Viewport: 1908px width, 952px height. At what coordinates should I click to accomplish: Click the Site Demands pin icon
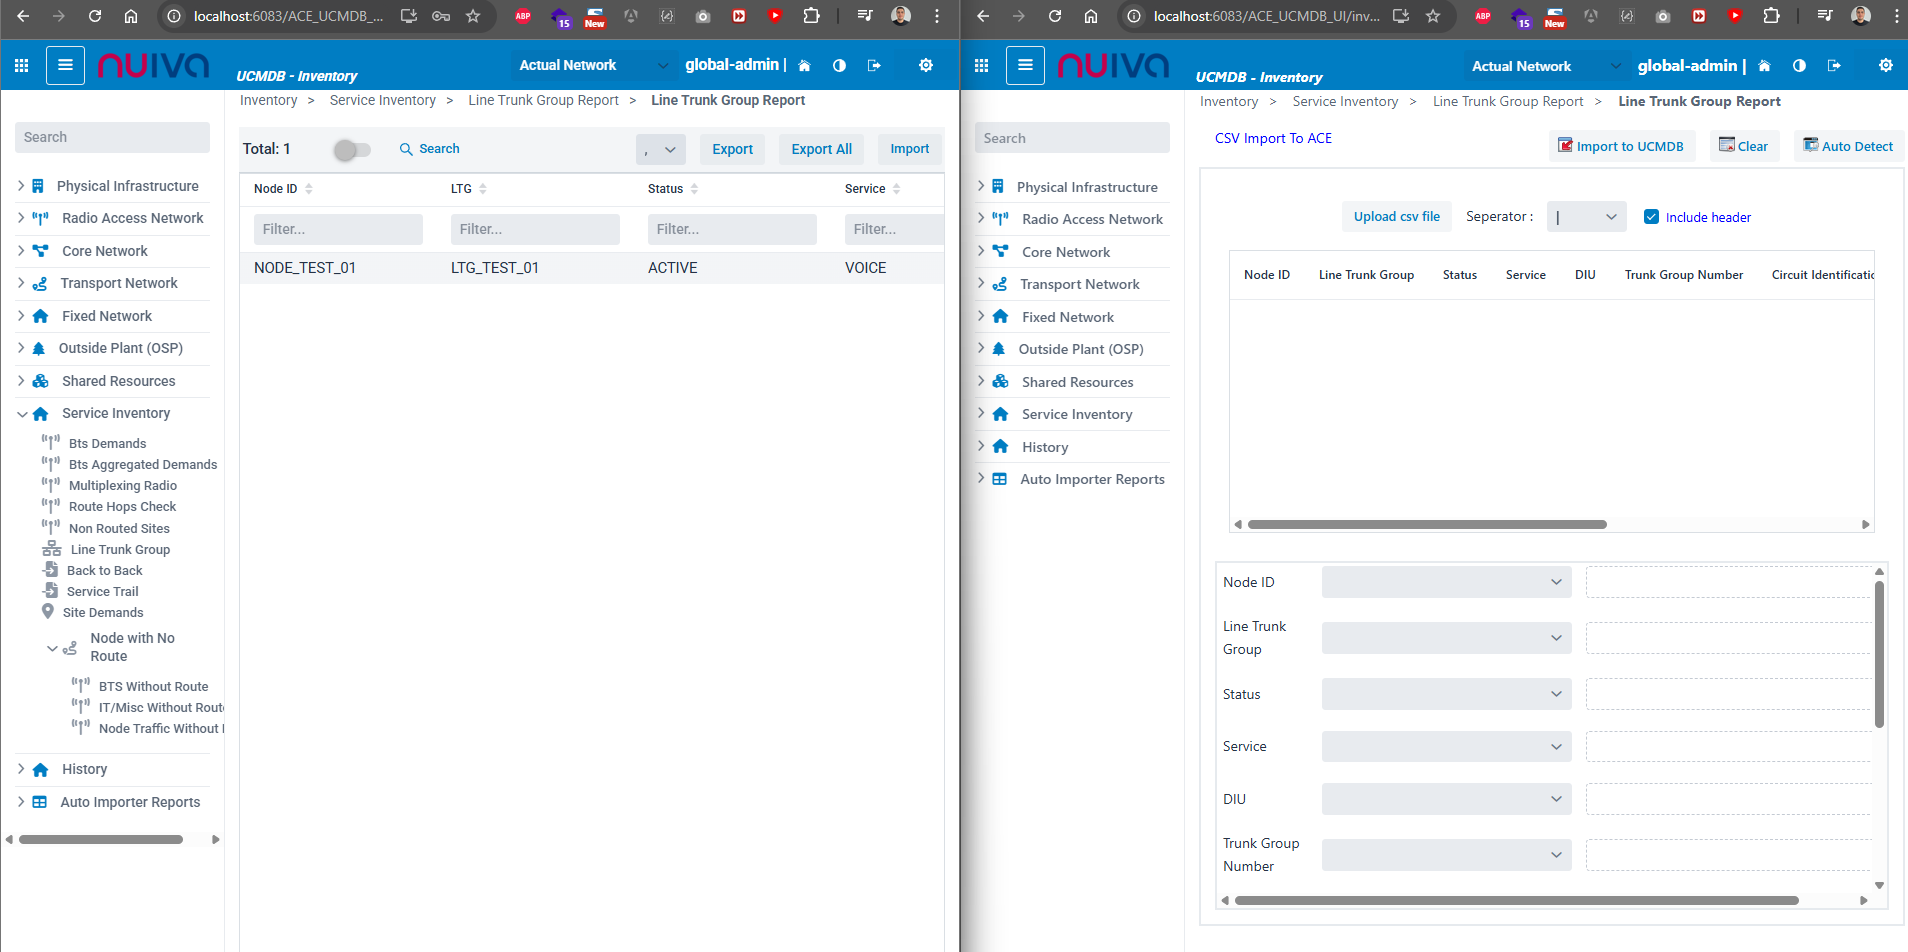[x=48, y=612]
